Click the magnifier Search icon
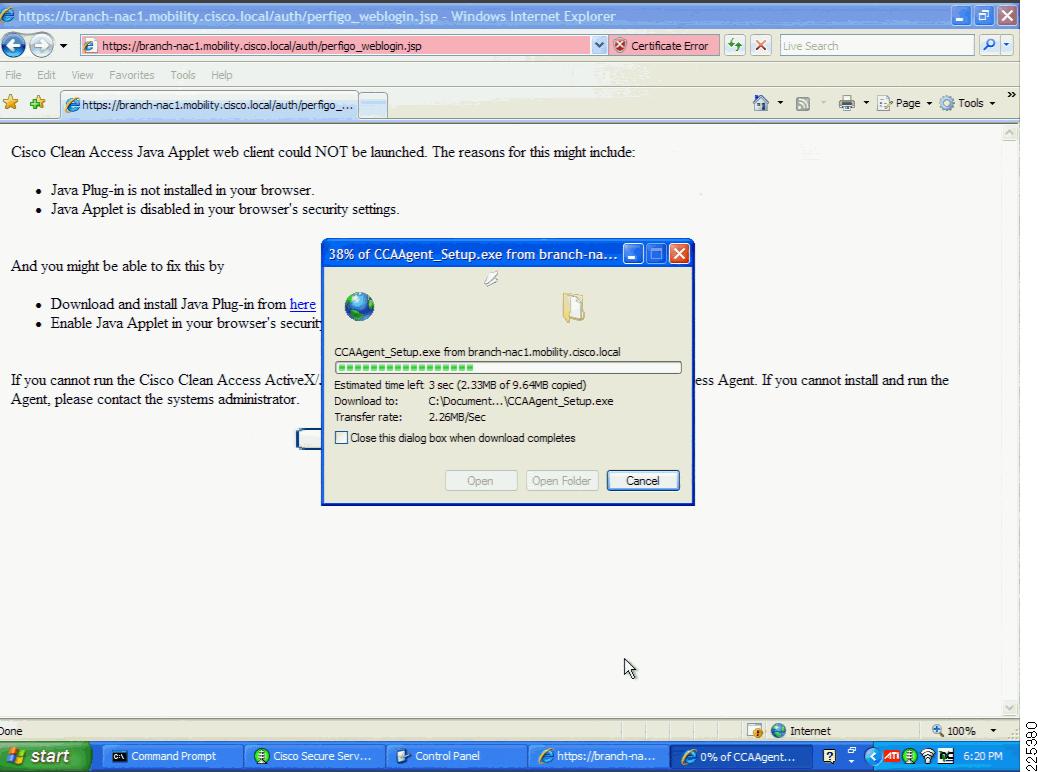 click(989, 45)
